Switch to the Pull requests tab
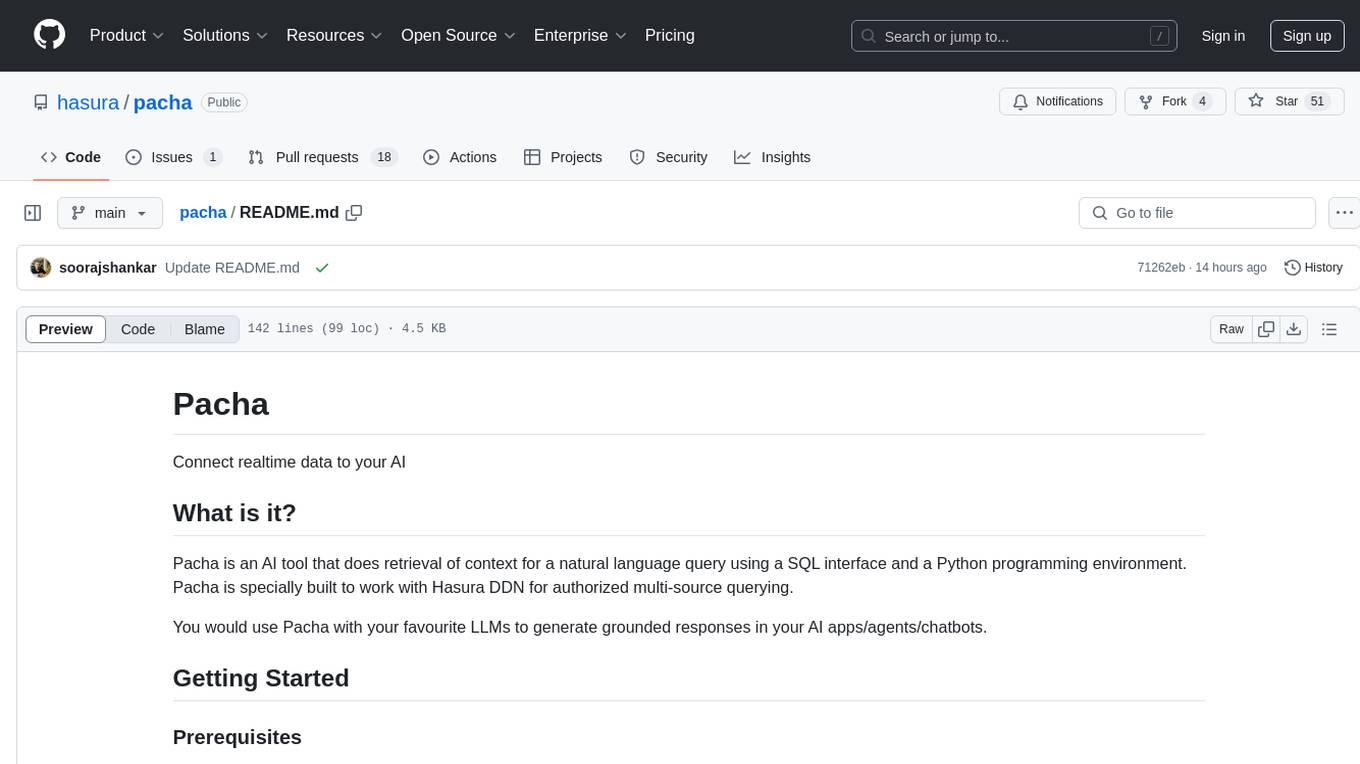Viewport: 1360px width, 764px height. tap(322, 157)
